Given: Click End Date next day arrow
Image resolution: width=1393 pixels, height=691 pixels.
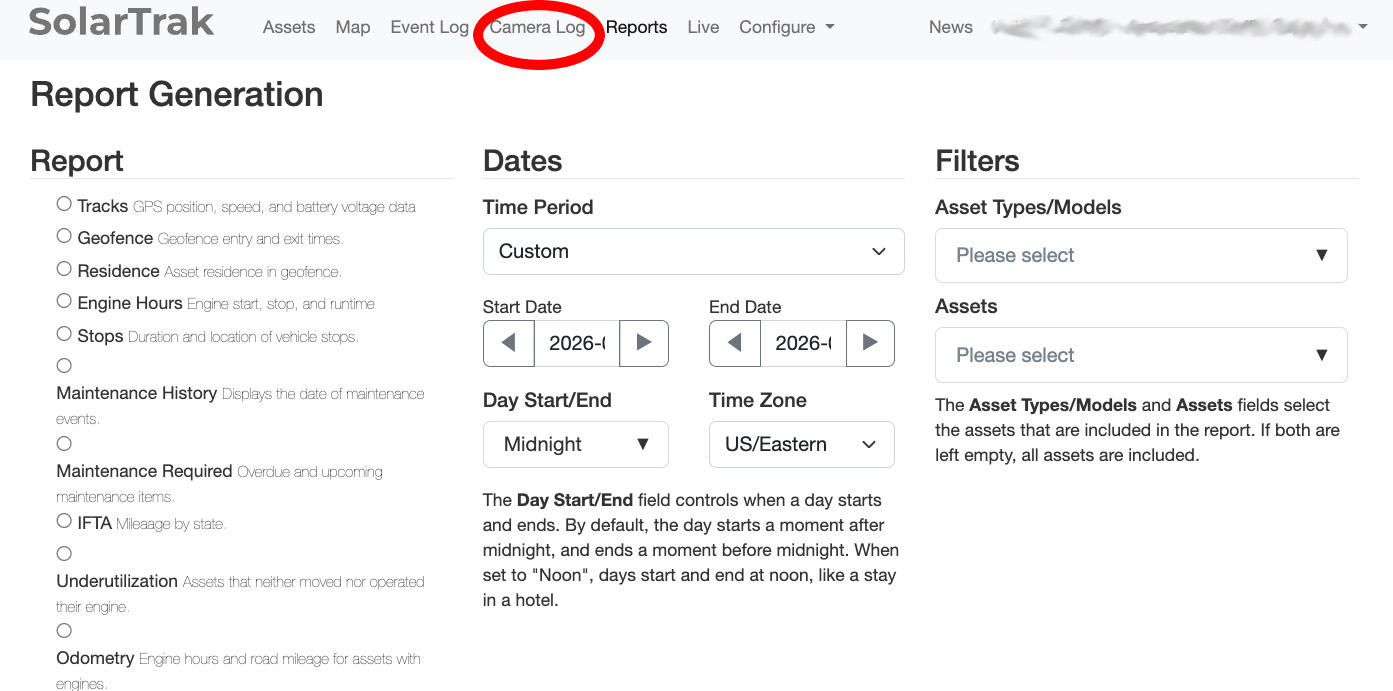Looking at the screenshot, I should pyautogui.click(x=870, y=343).
